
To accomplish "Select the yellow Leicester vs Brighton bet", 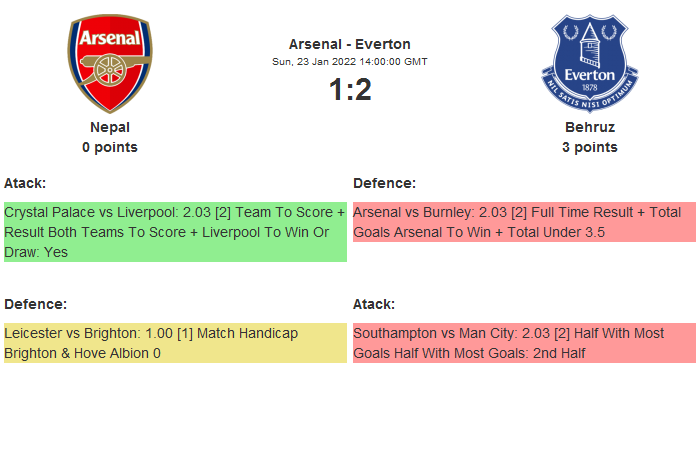I will 175,343.
